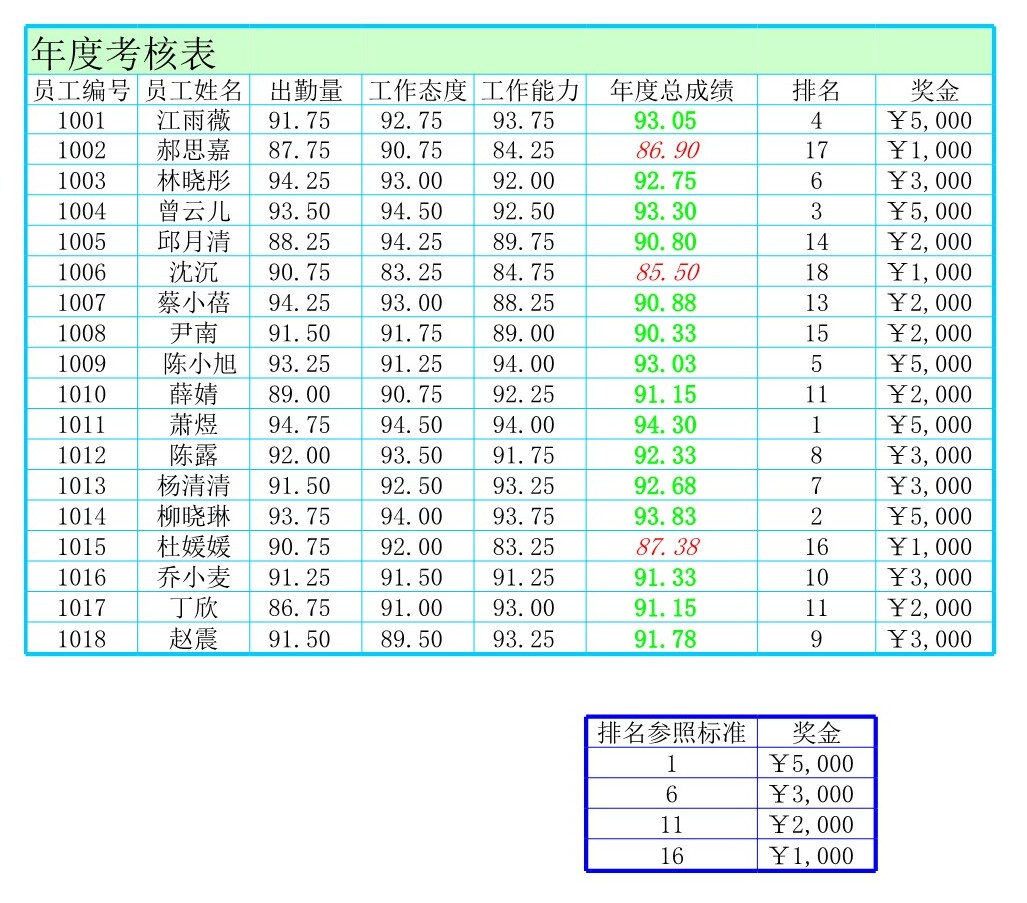Viewport: 1027px width, 903px height.
Task: Click the title cell "年度考核表"
Action: coord(125,51)
